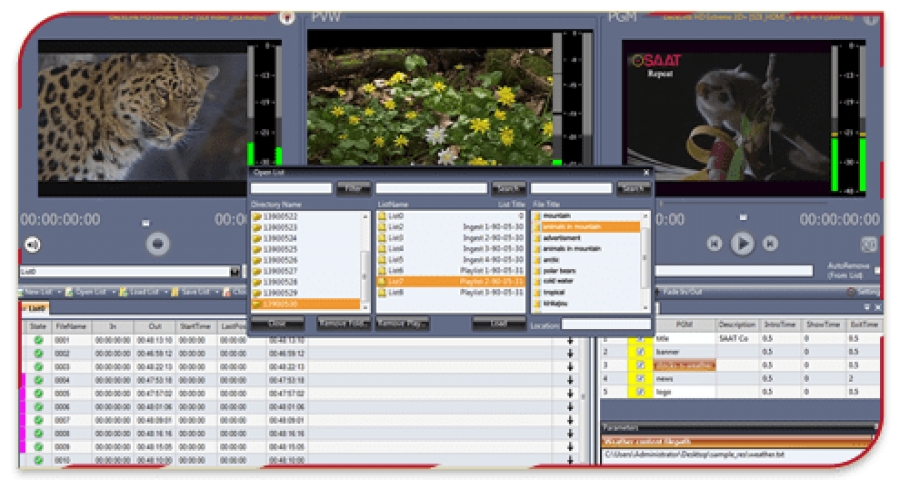Click the previous track button beside Play
900x480 pixels.
(714, 243)
